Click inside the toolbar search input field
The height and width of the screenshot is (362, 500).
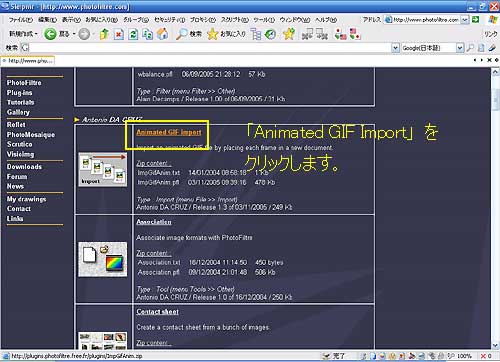209,48
